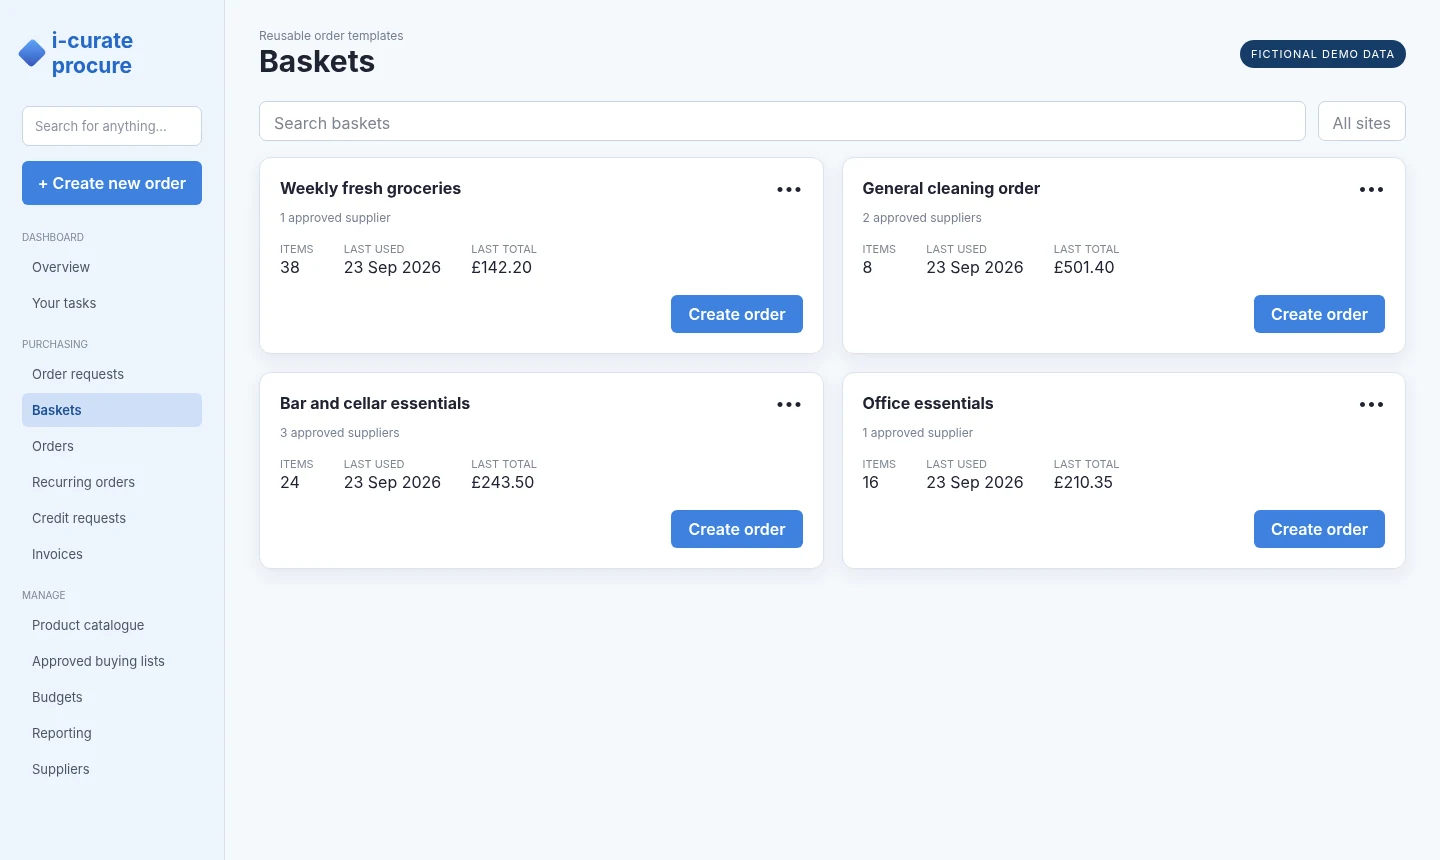Create order from Office essentials basket

click(1319, 529)
